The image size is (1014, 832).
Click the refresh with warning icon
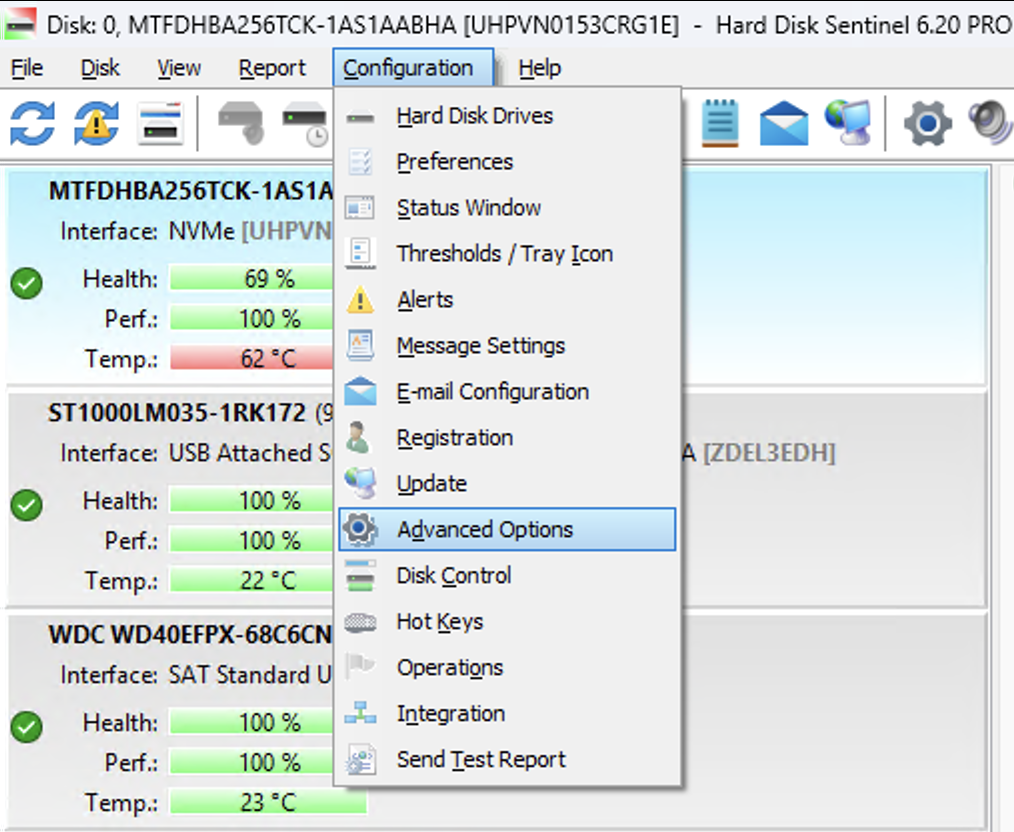96,123
